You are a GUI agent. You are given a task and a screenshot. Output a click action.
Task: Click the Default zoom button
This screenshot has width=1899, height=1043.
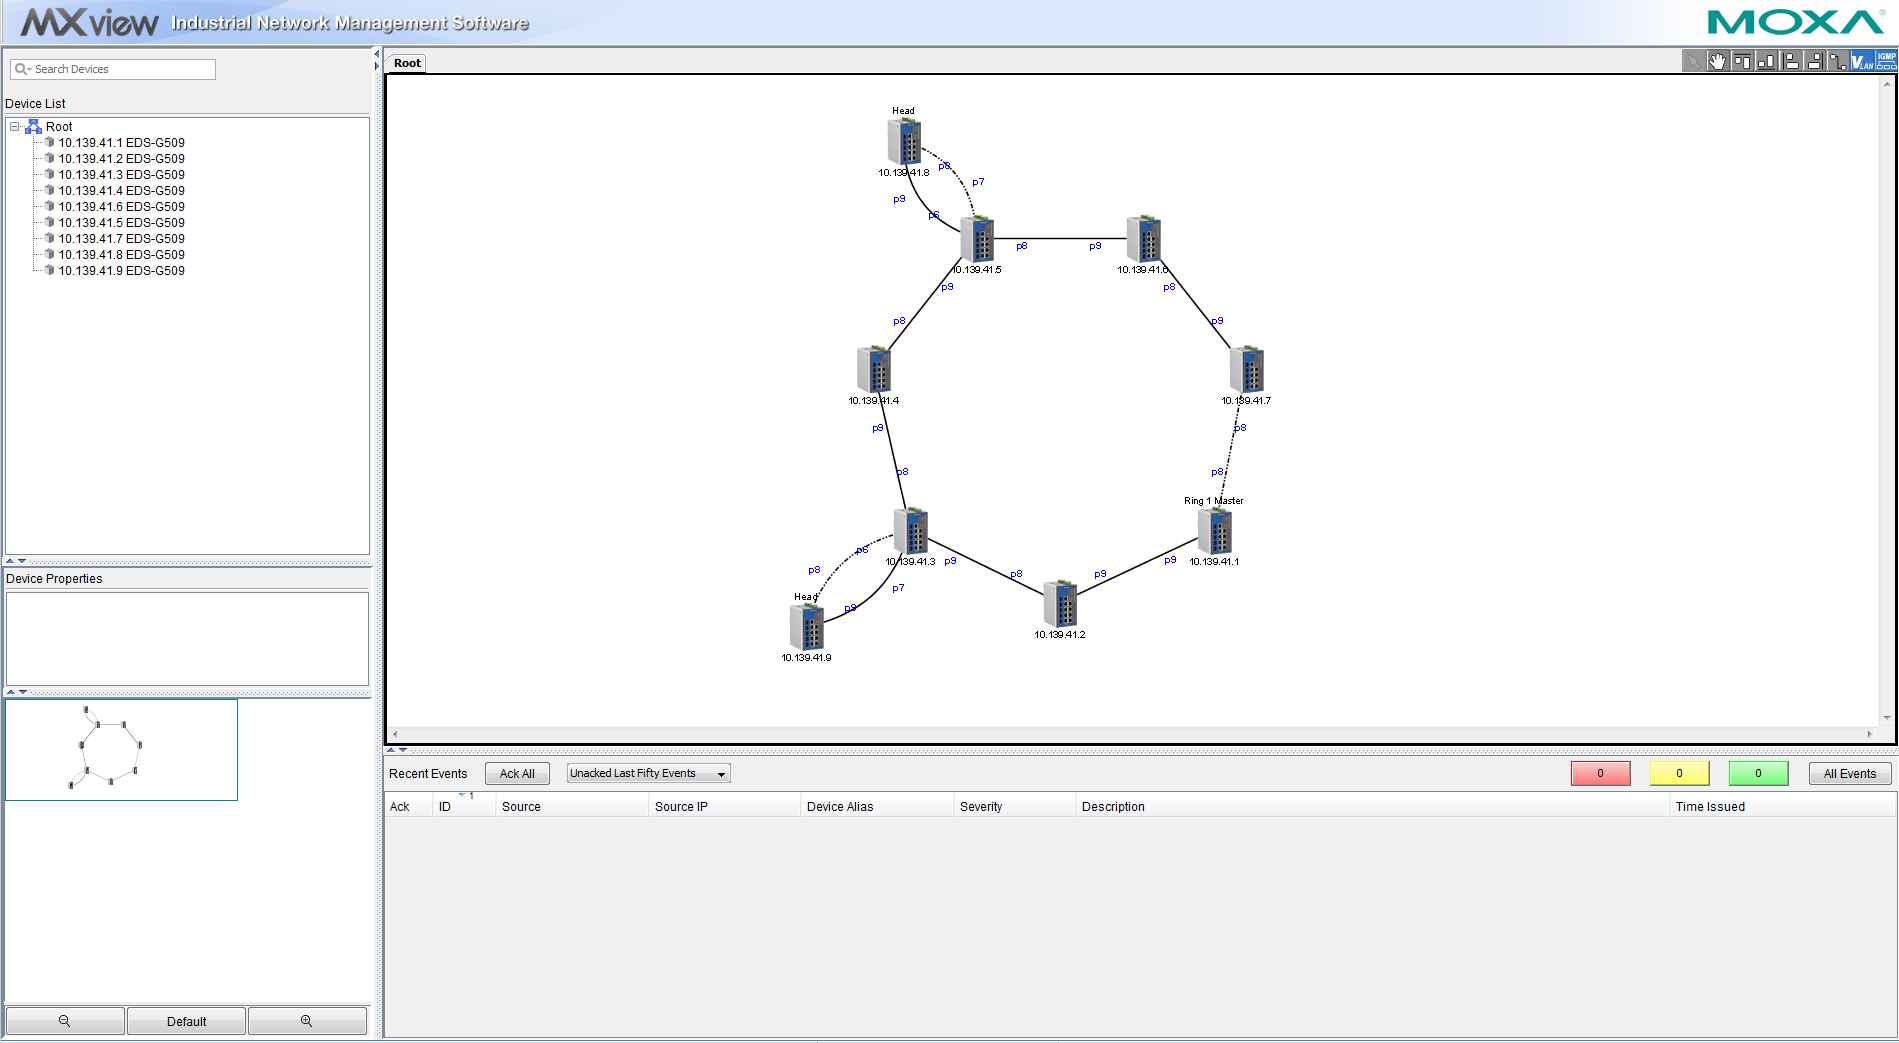pyautogui.click(x=186, y=1021)
